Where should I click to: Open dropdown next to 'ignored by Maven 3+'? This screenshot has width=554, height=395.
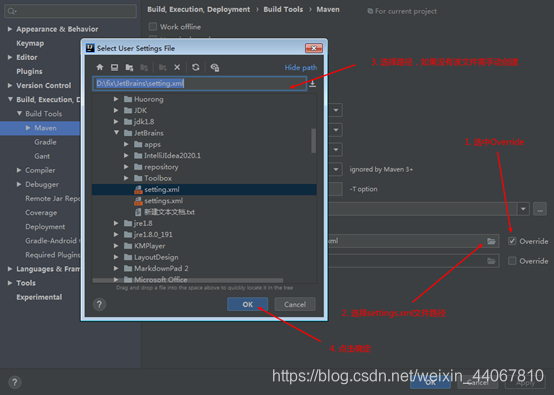click(336, 169)
